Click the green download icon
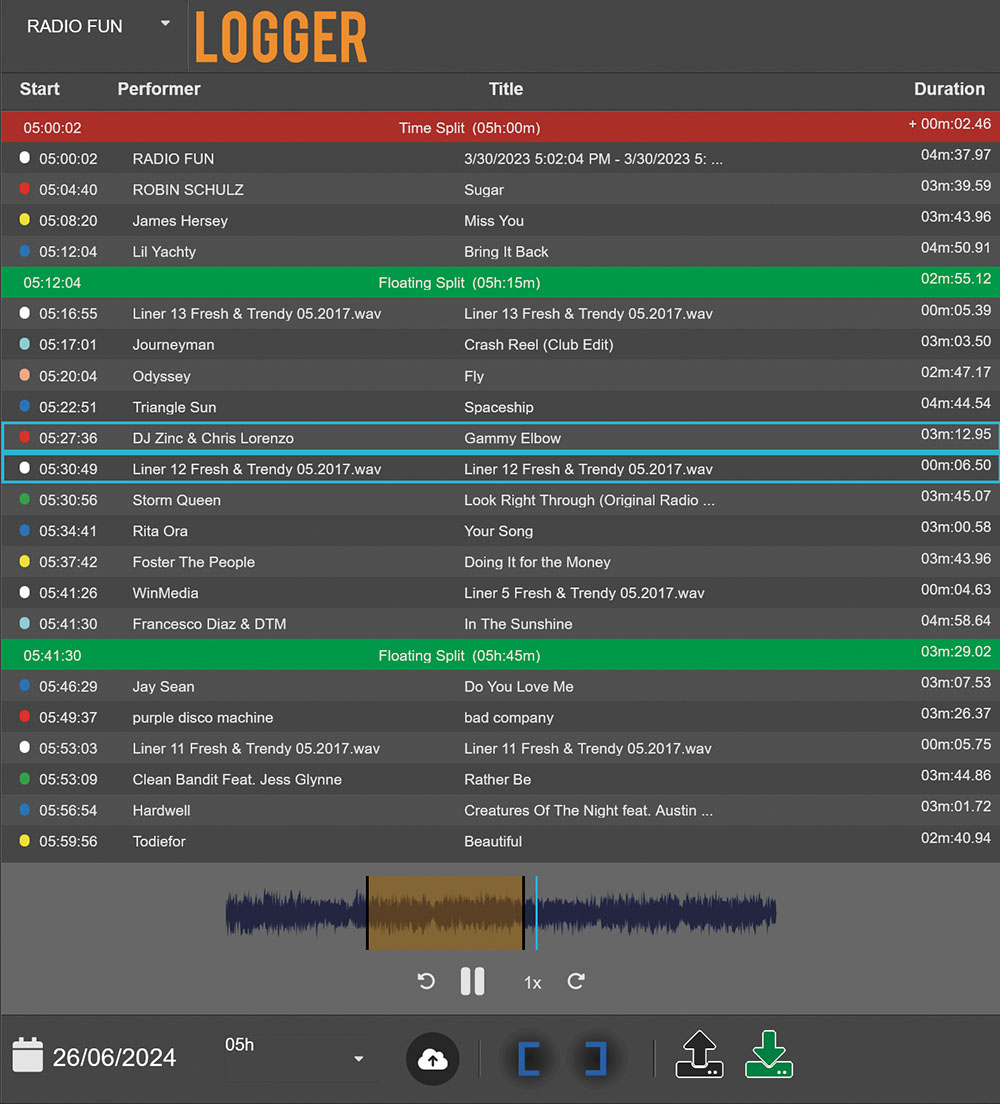Screen dimensions: 1000x1104 (768, 1056)
